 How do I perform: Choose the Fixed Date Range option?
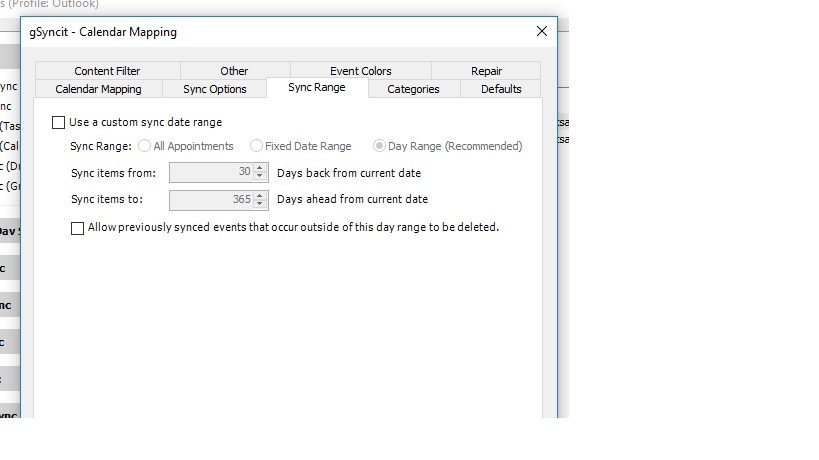pyautogui.click(x=256, y=146)
